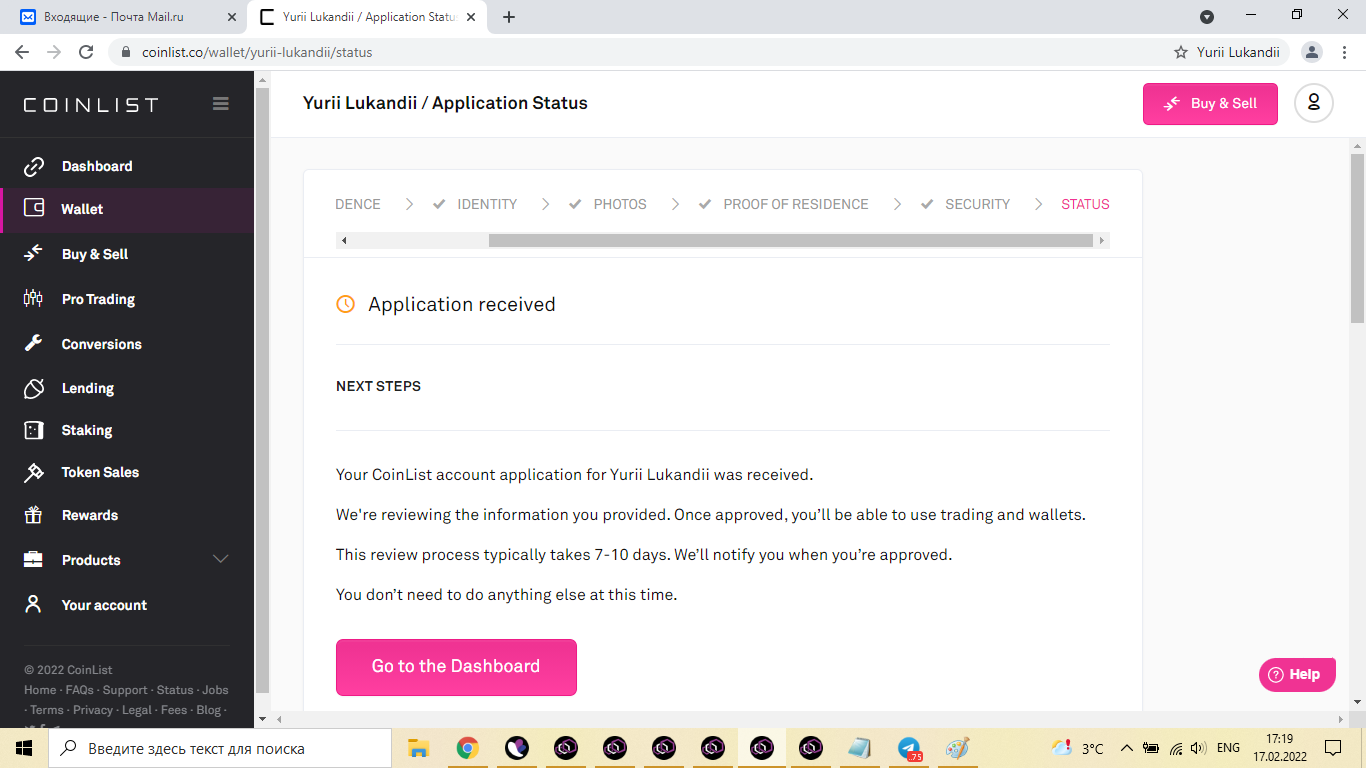The height and width of the screenshot is (768, 1366).
Task: Open the Help chat button
Action: [1297, 675]
